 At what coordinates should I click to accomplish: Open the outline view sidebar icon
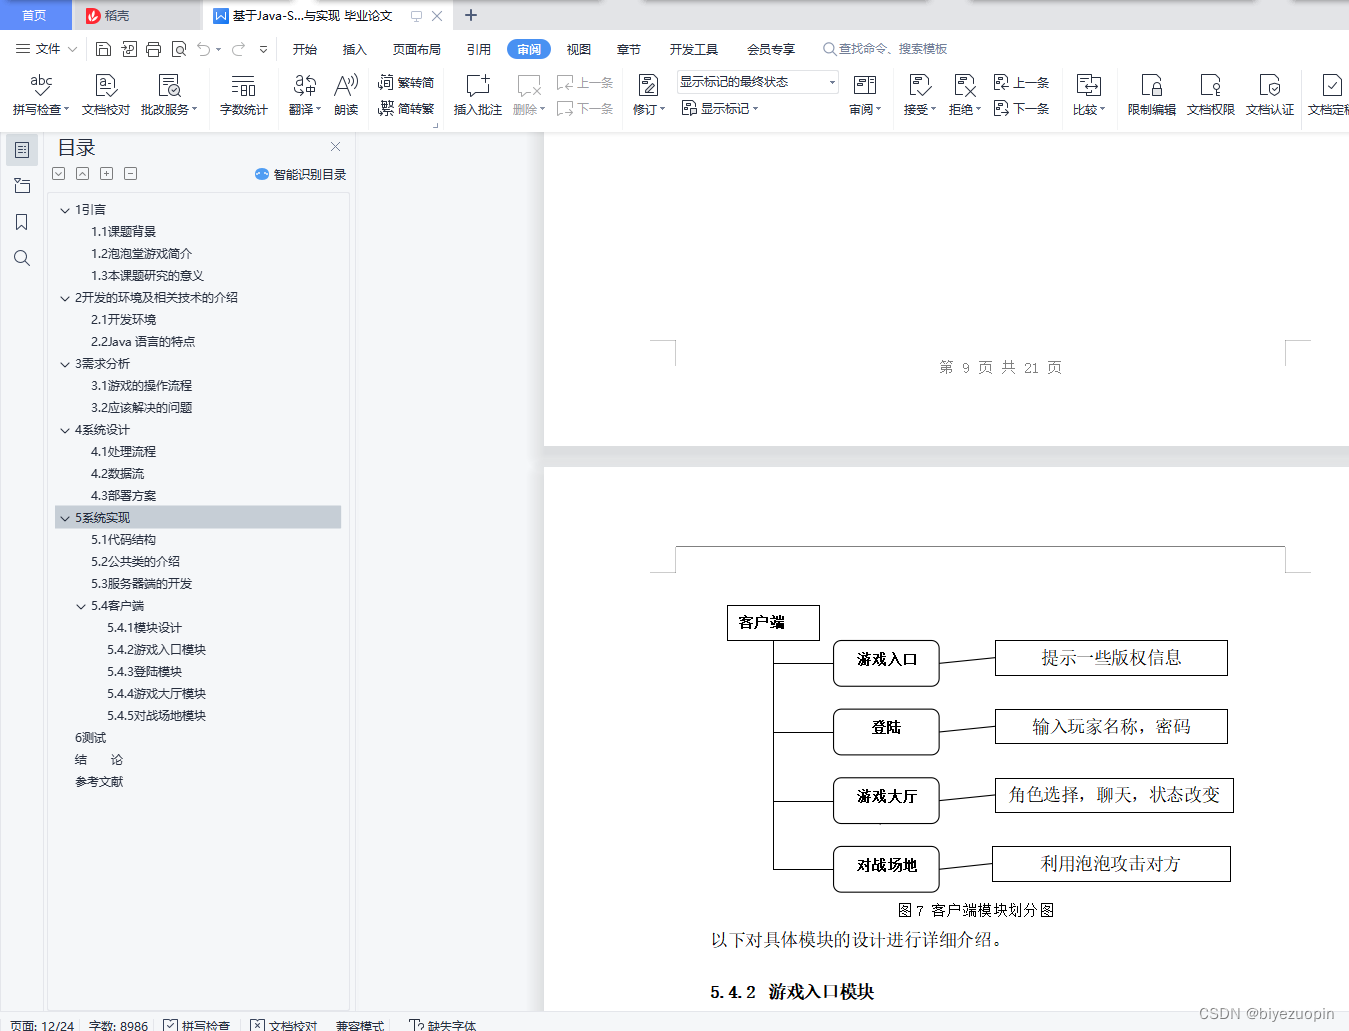tap(22, 150)
